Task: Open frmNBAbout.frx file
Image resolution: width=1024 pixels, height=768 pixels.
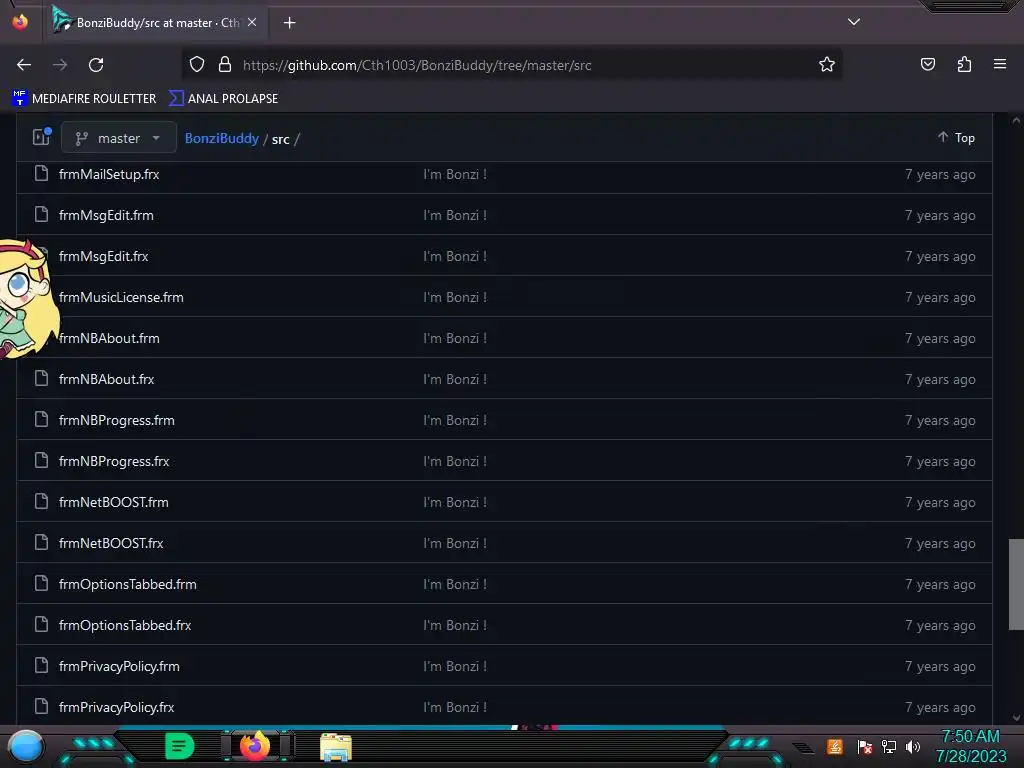Action: coord(106,379)
